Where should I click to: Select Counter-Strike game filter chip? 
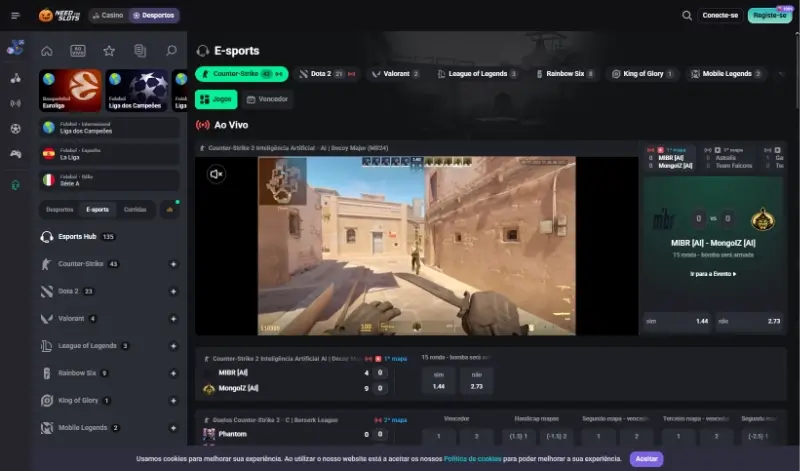[x=242, y=74]
